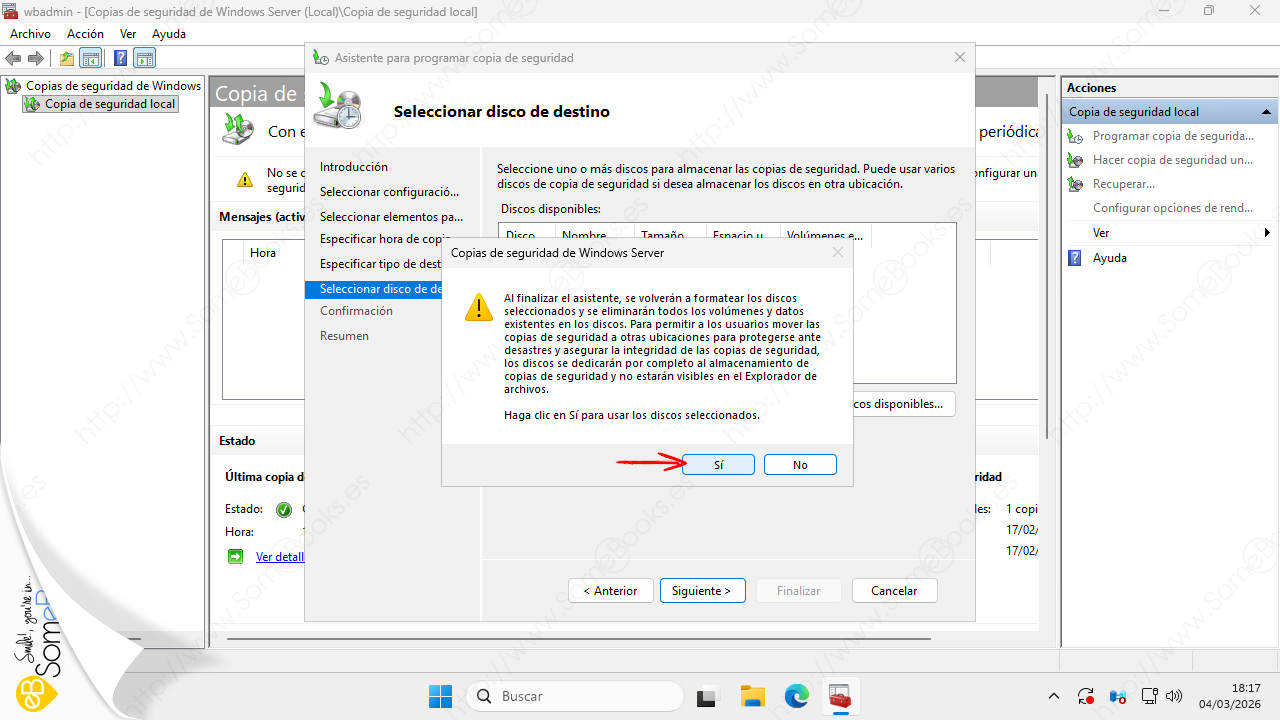The image size is (1280, 720).
Task: Open File Explorer from the taskbar
Action: coord(752,696)
